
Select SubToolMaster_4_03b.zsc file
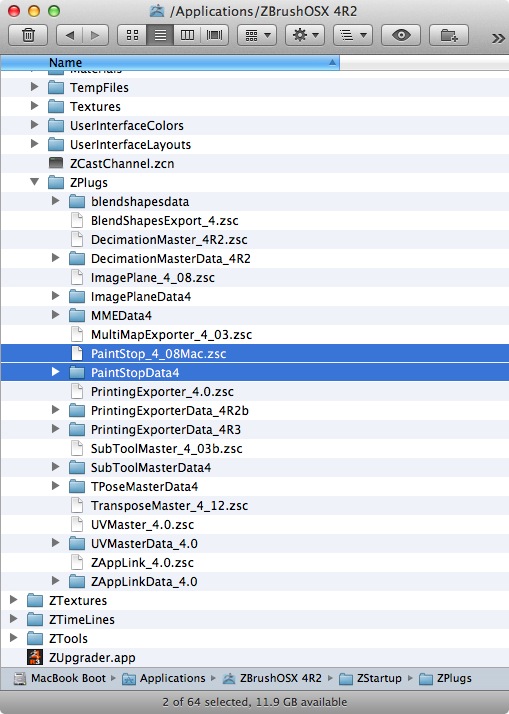pos(167,449)
